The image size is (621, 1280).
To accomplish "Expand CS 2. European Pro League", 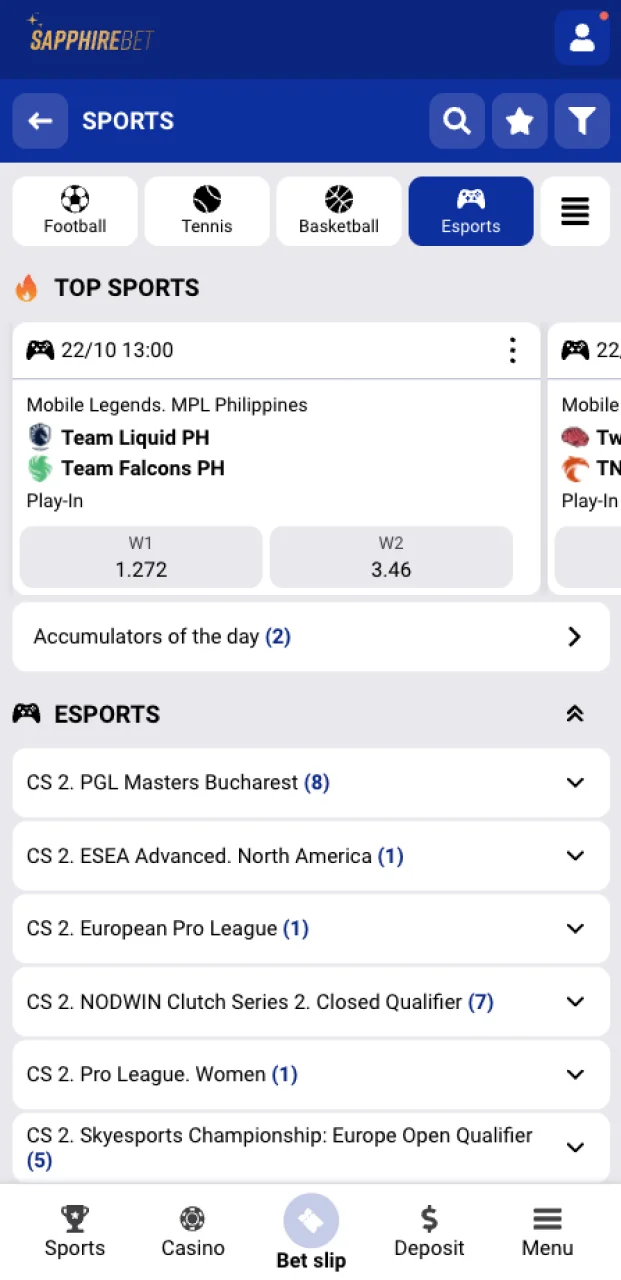I will [x=310, y=928].
